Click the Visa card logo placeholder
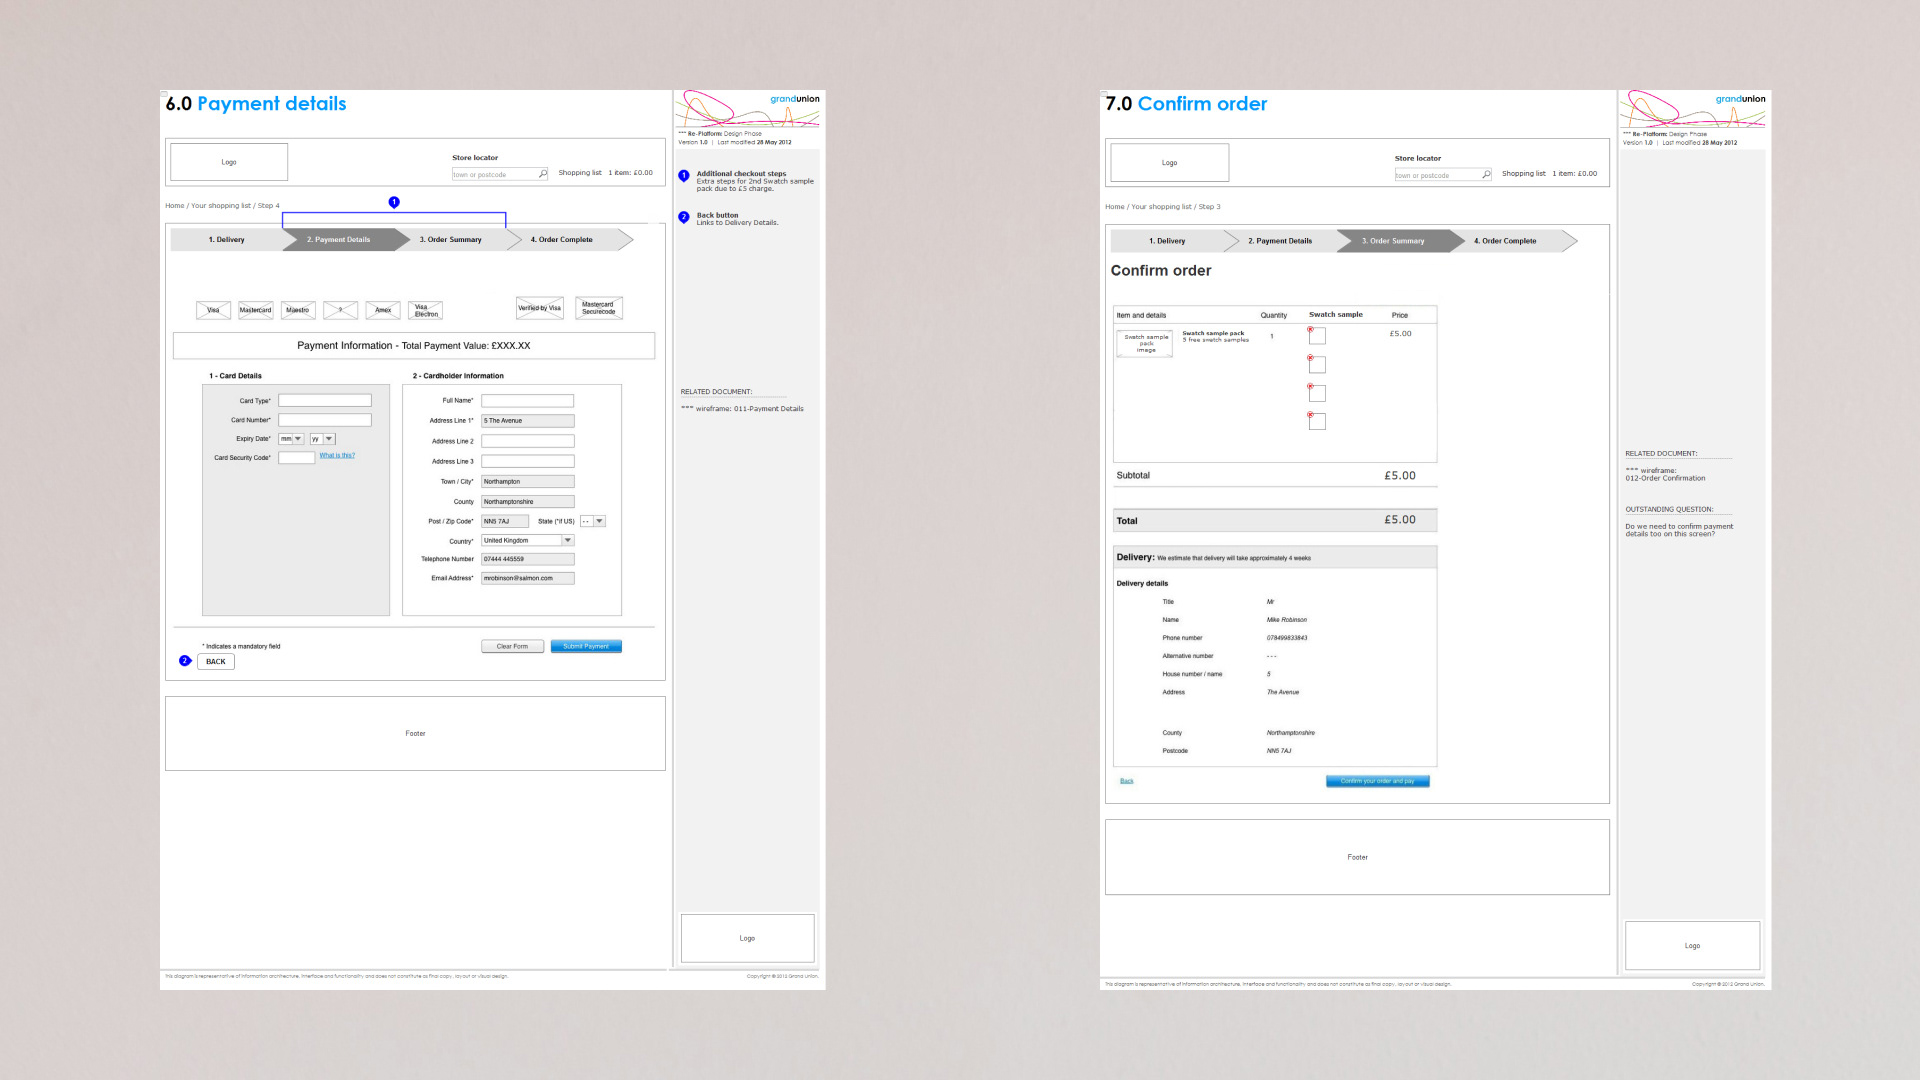Viewport: 1920px width, 1080px height. tap(213, 310)
